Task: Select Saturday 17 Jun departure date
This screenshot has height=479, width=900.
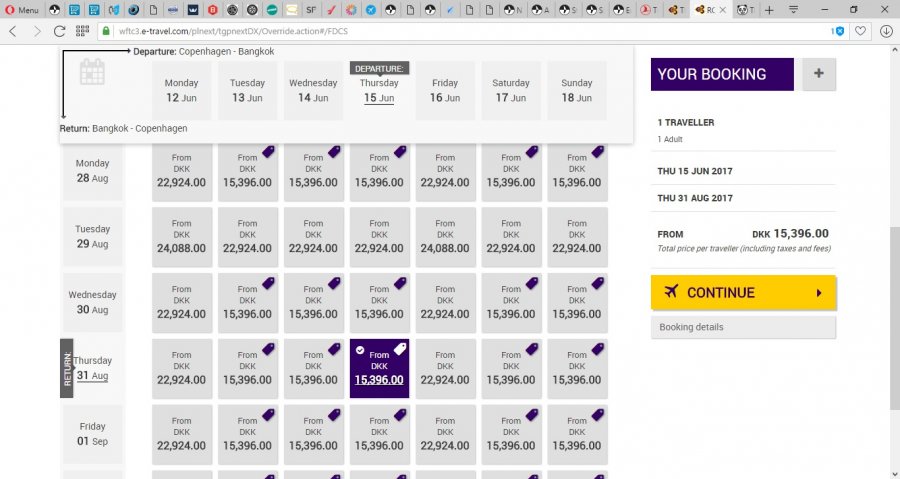Action: [511, 91]
